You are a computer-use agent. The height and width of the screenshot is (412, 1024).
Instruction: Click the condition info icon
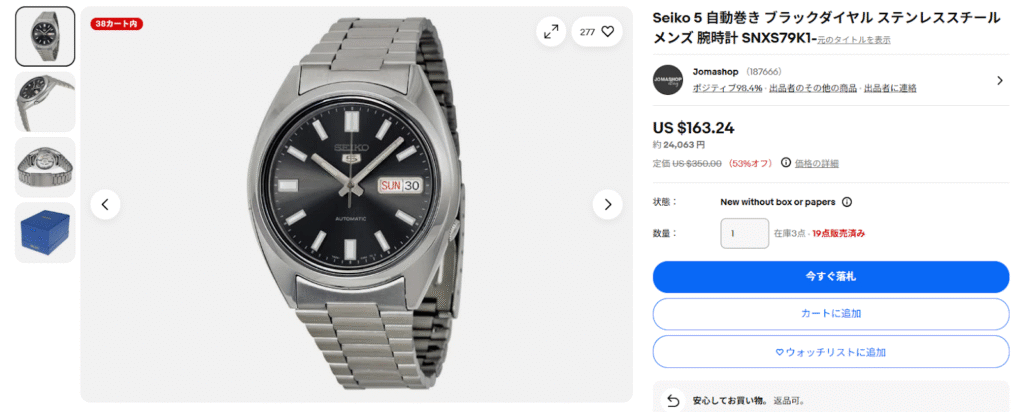coord(847,201)
